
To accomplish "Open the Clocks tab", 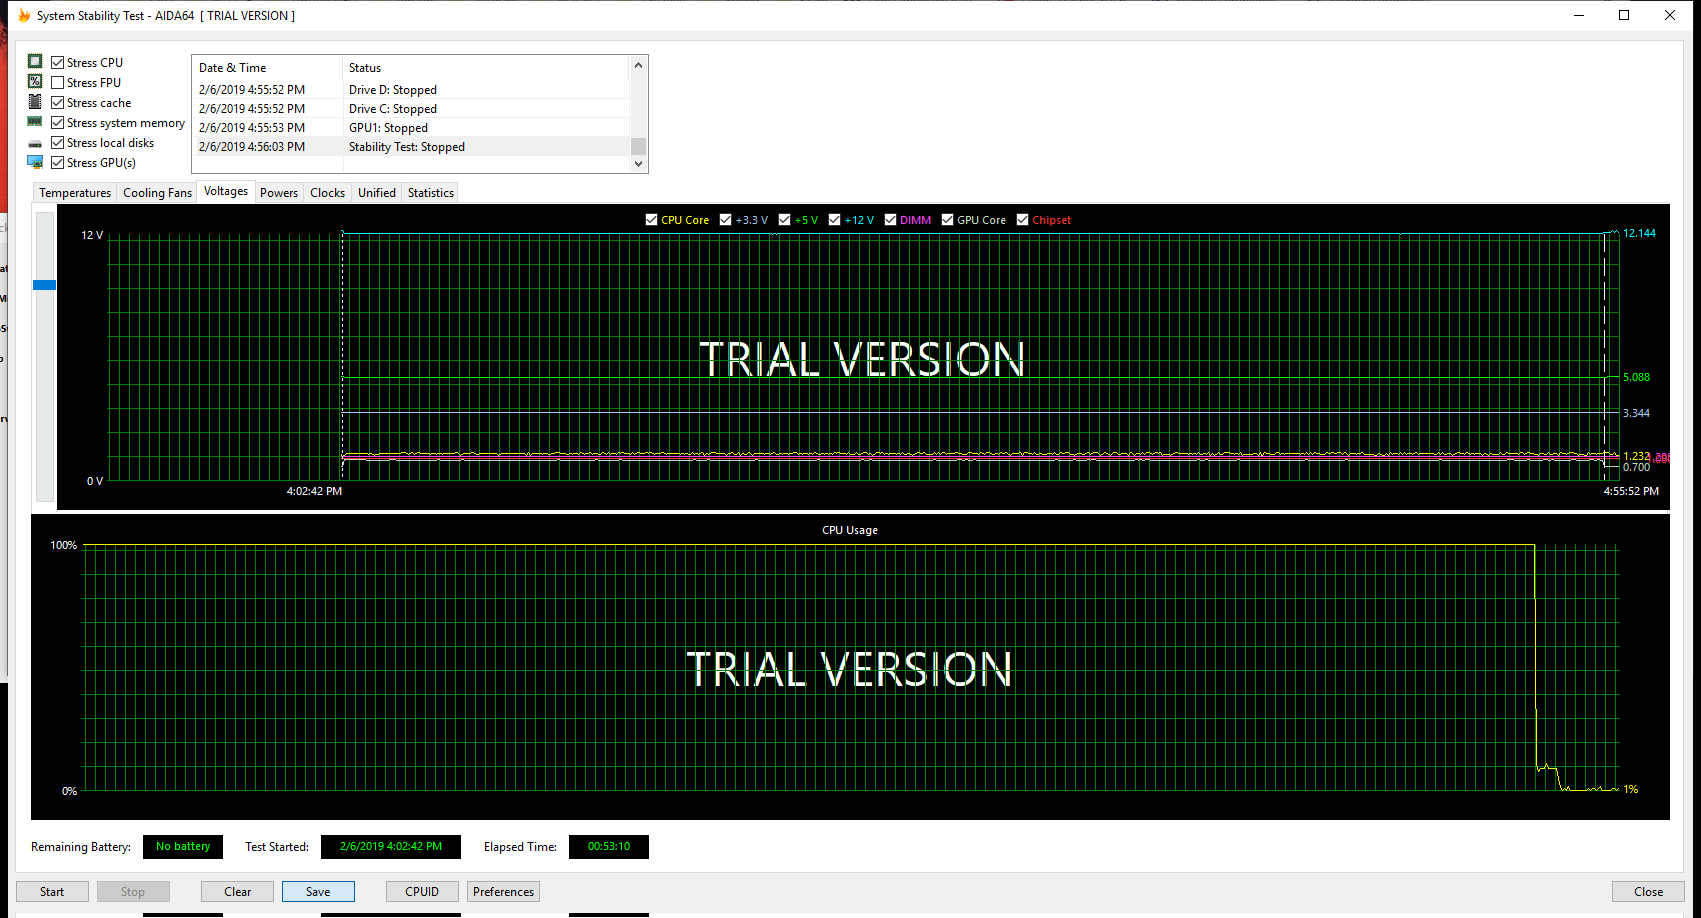I will click(327, 192).
